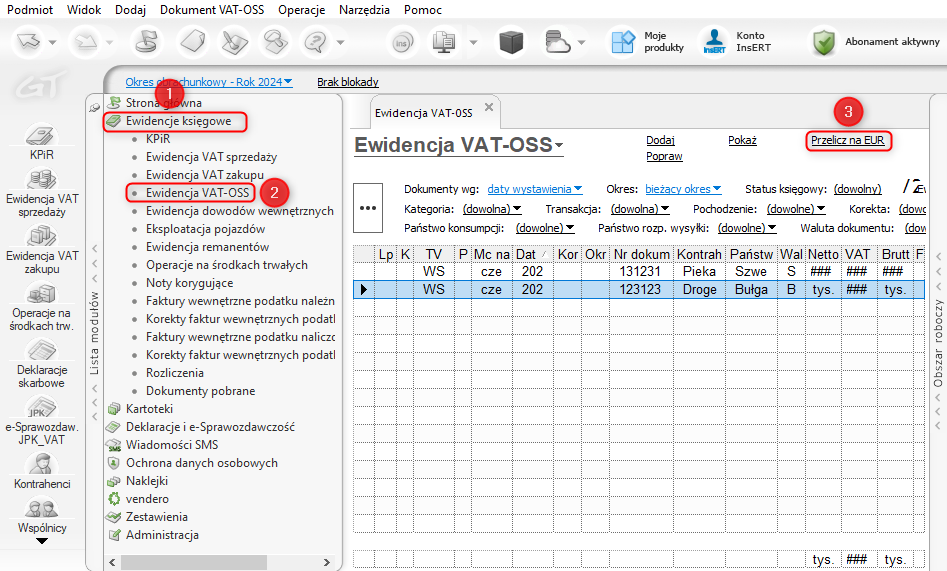Select Rozliczenia tree item
The image size is (947, 571).
click(x=175, y=373)
